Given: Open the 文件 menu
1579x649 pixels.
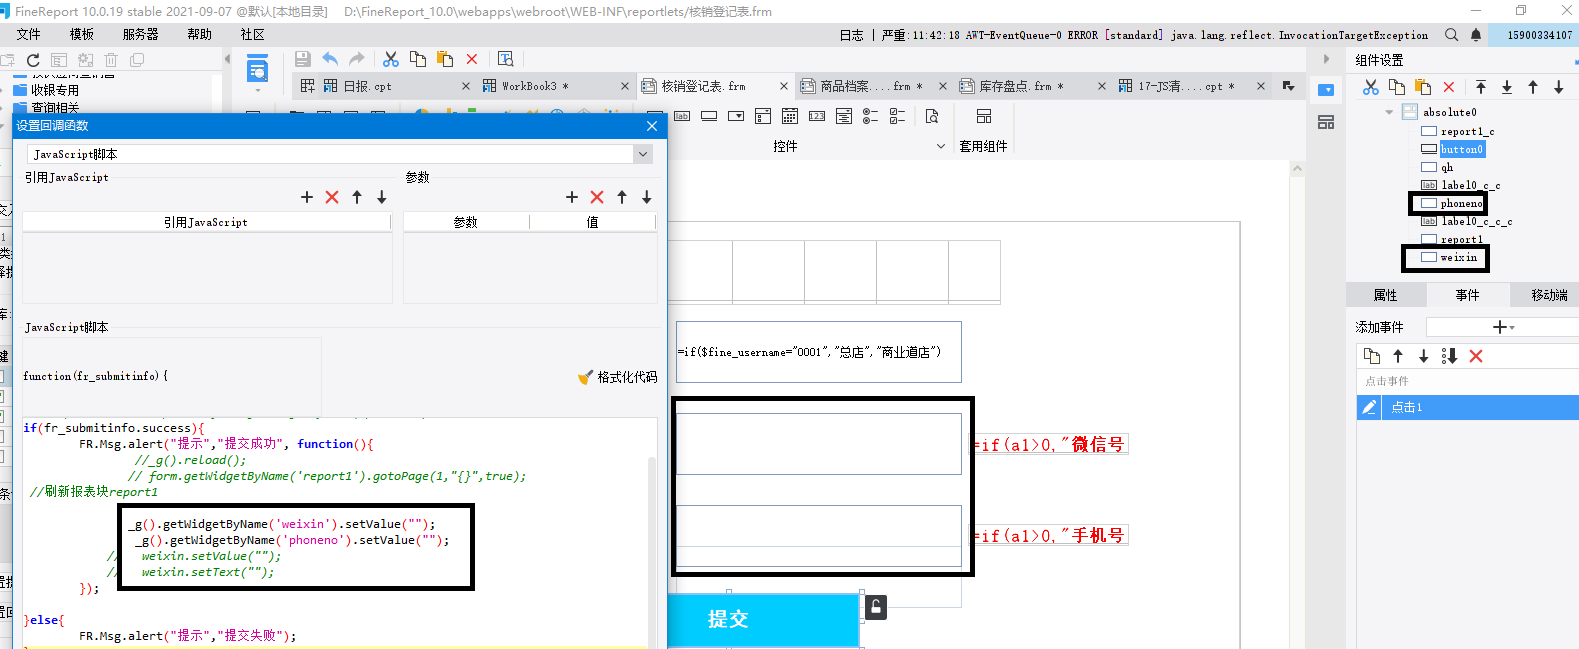Looking at the screenshot, I should (x=29, y=34).
